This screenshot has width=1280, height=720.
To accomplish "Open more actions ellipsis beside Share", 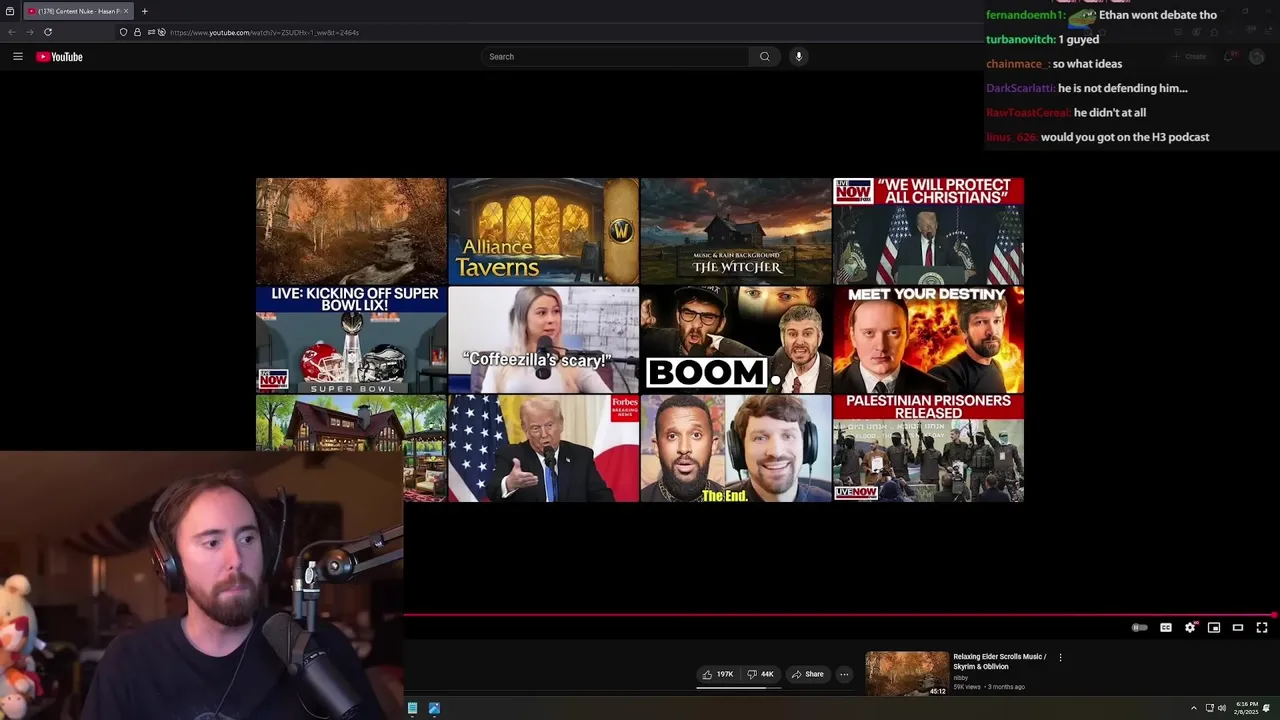I will 844,674.
